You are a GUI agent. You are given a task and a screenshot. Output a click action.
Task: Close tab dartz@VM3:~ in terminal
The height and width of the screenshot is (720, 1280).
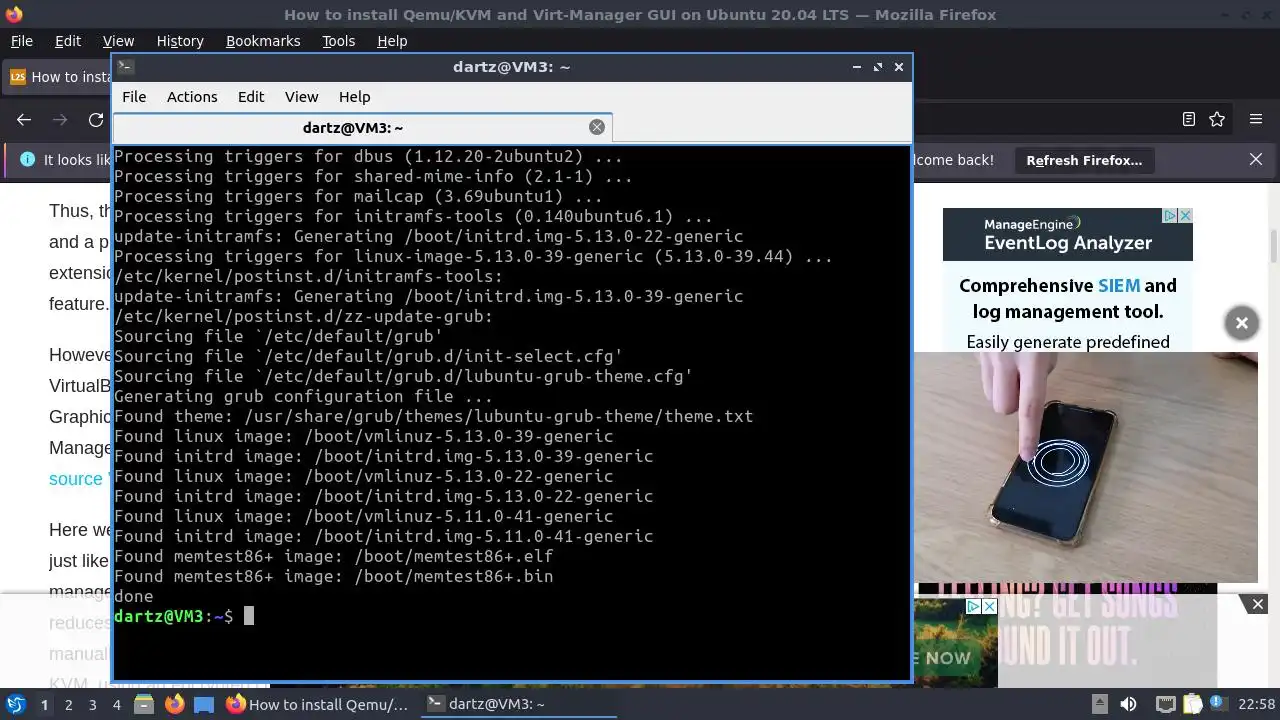597,127
